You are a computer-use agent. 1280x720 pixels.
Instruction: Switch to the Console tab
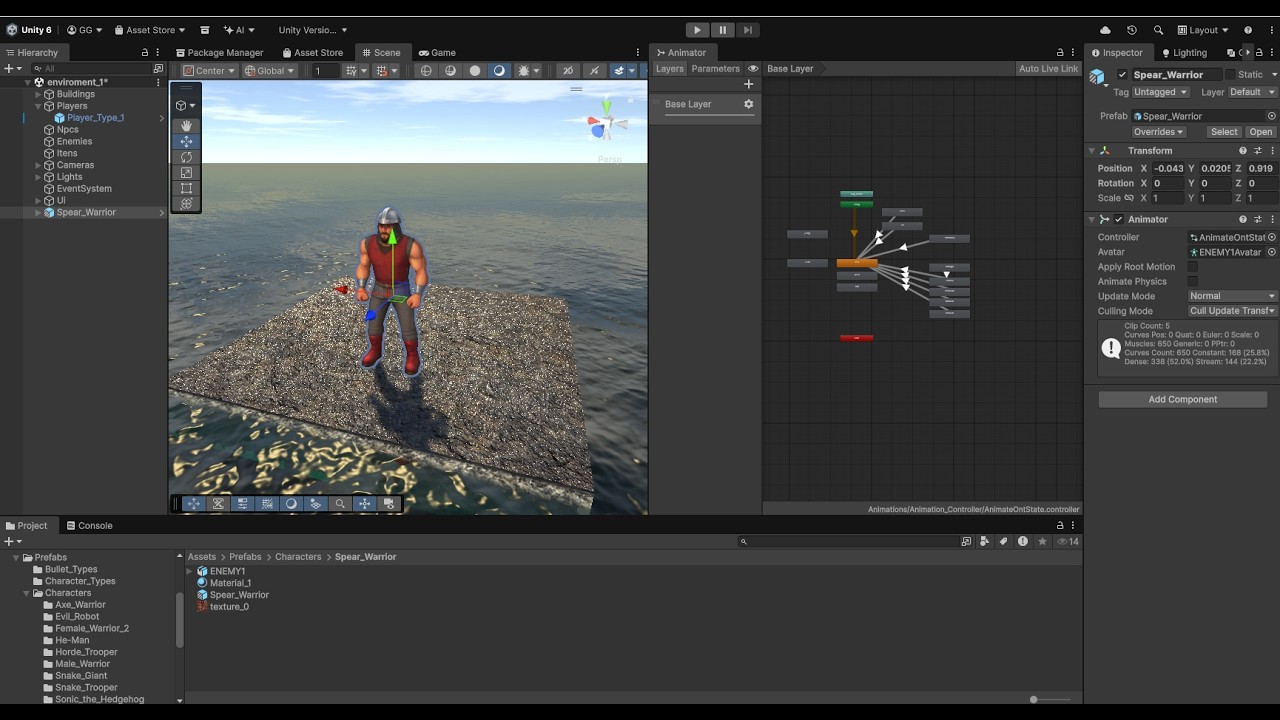point(89,526)
